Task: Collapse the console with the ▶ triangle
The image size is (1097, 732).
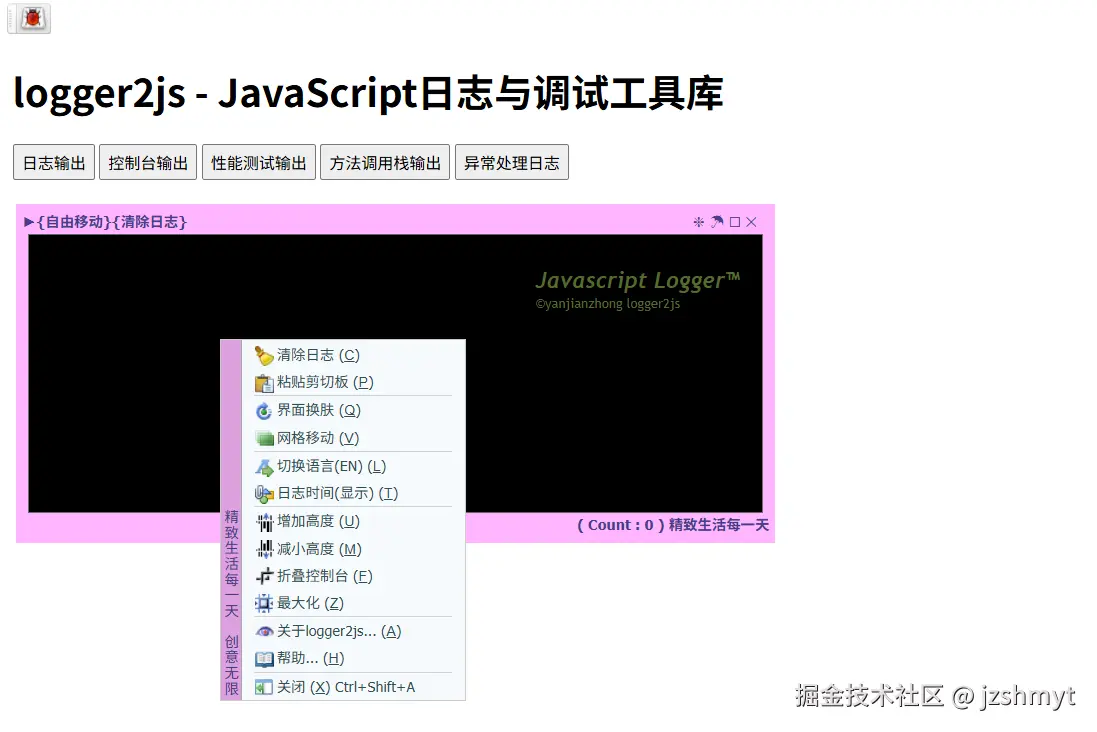Action: click(x=29, y=222)
